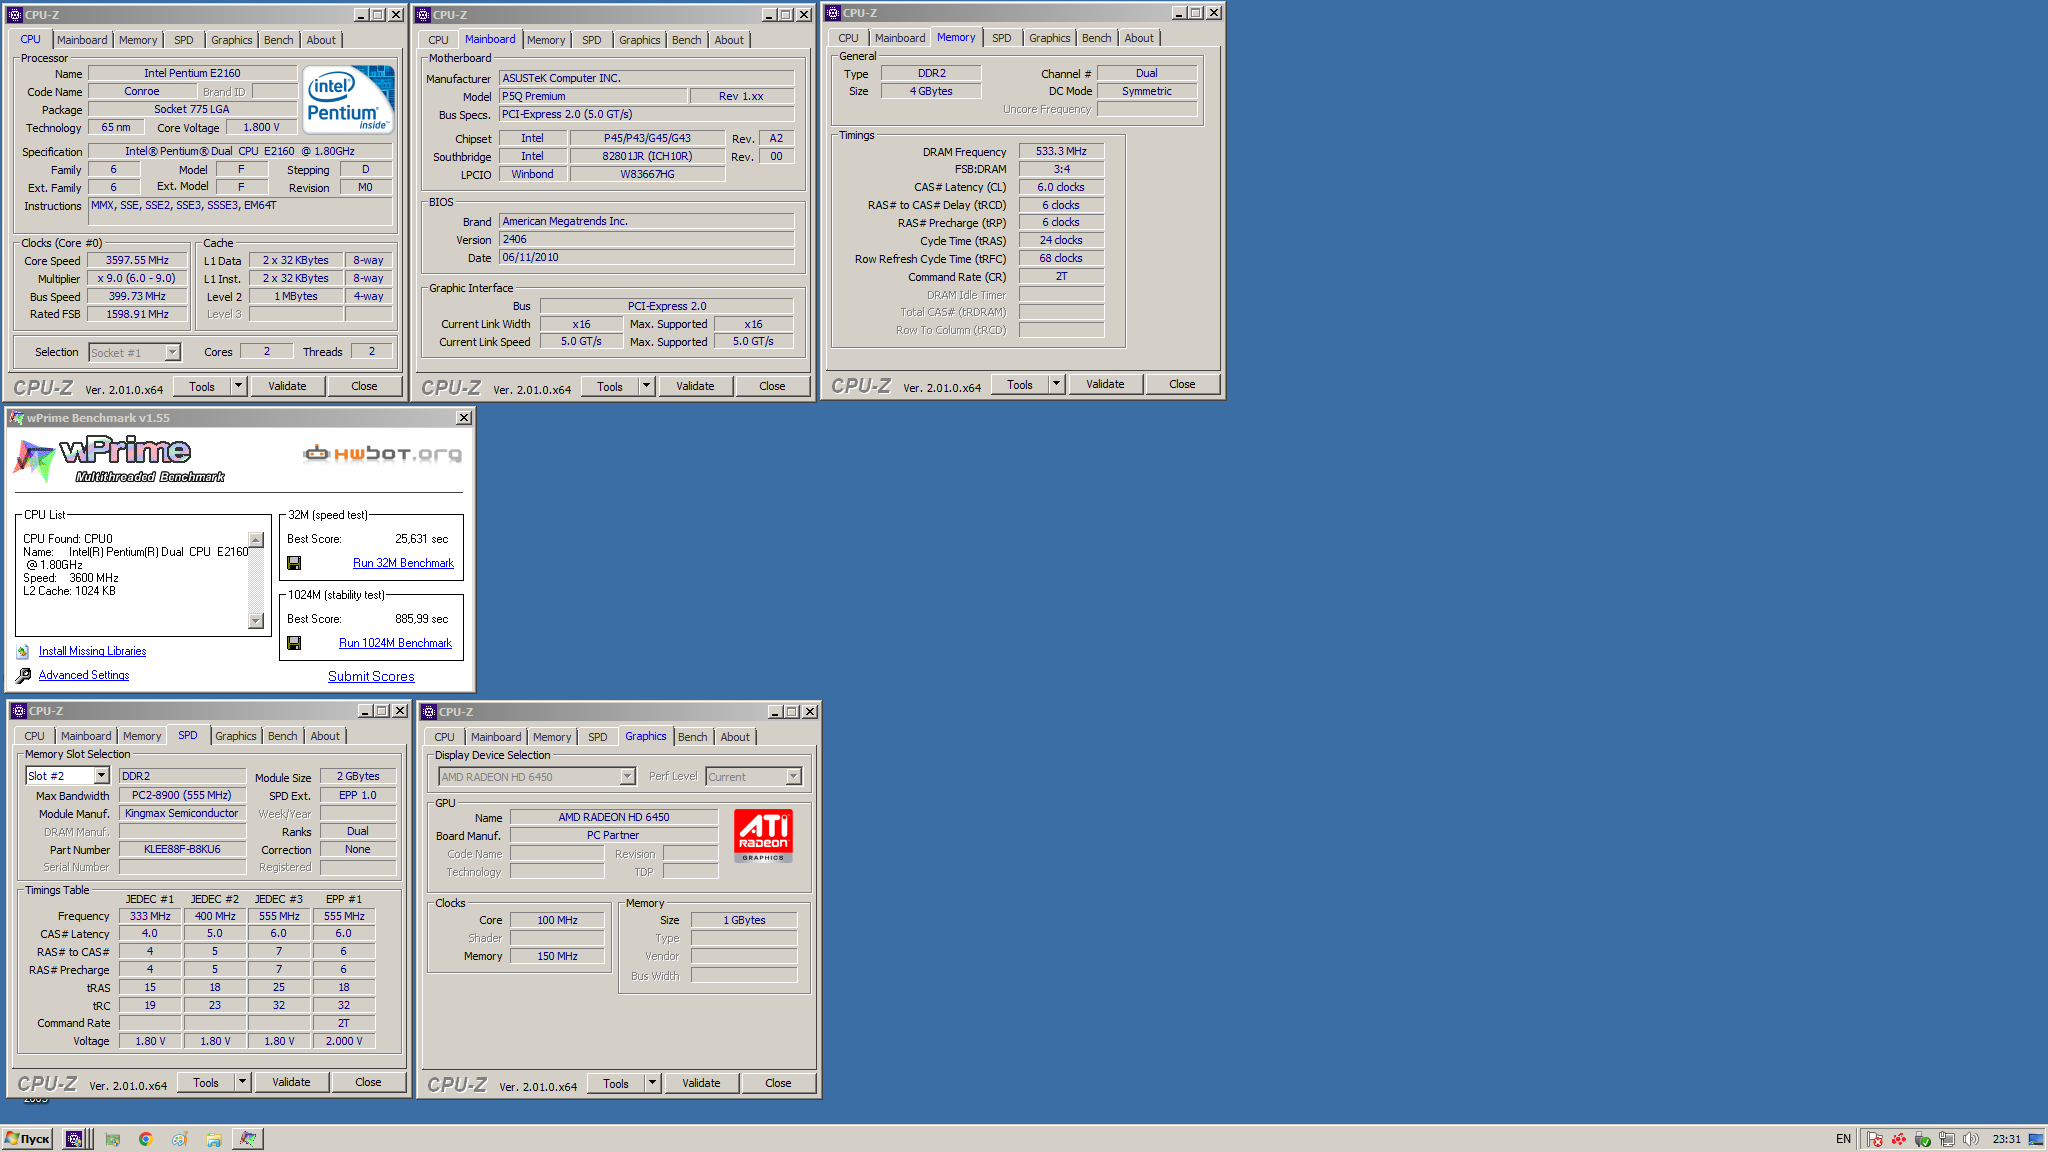
Task: Click the Install Missing Libraries icon
Action: point(23,651)
